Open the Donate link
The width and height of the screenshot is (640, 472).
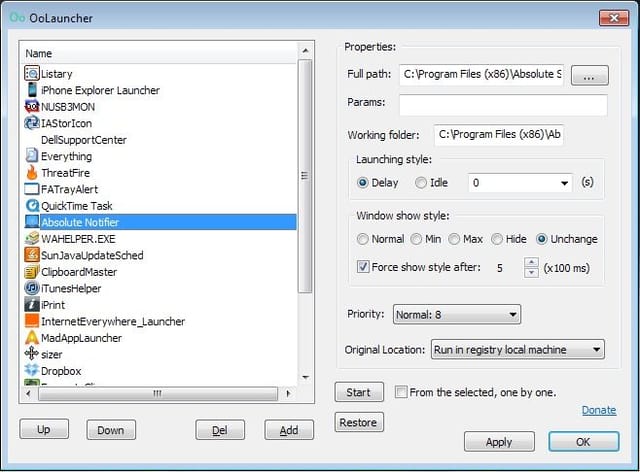point(599,410)
